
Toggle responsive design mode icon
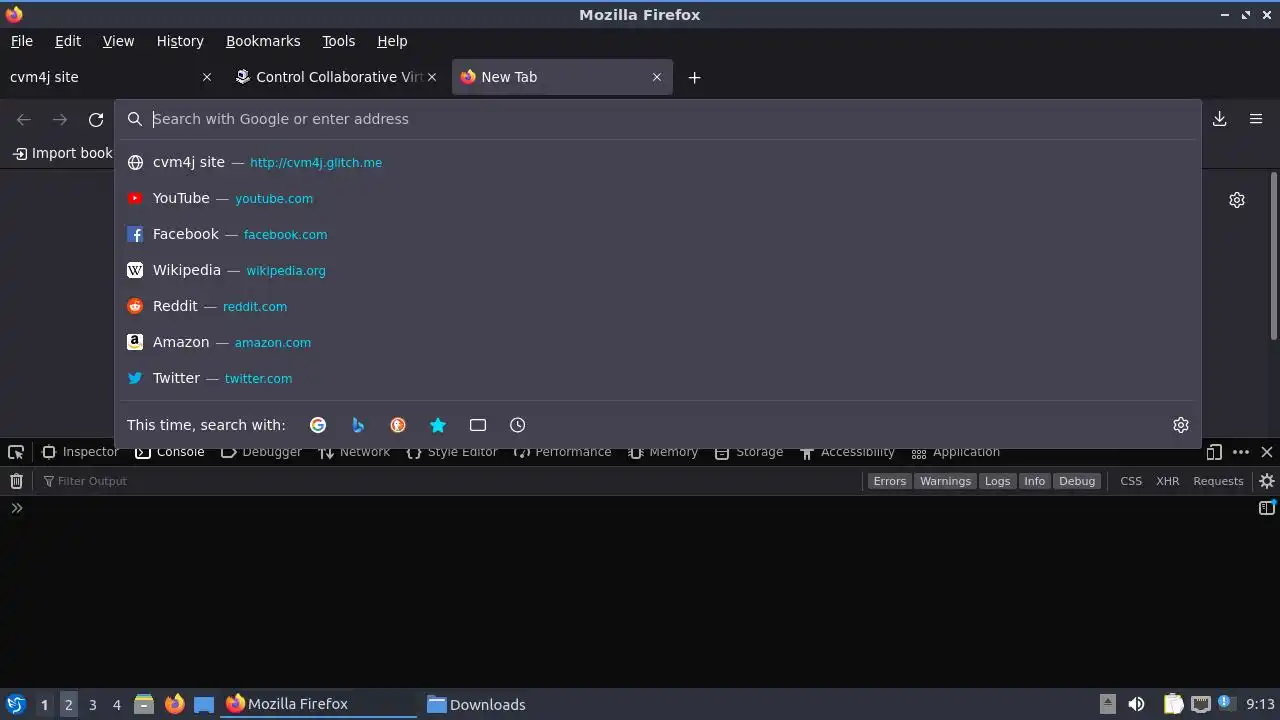1214,452
